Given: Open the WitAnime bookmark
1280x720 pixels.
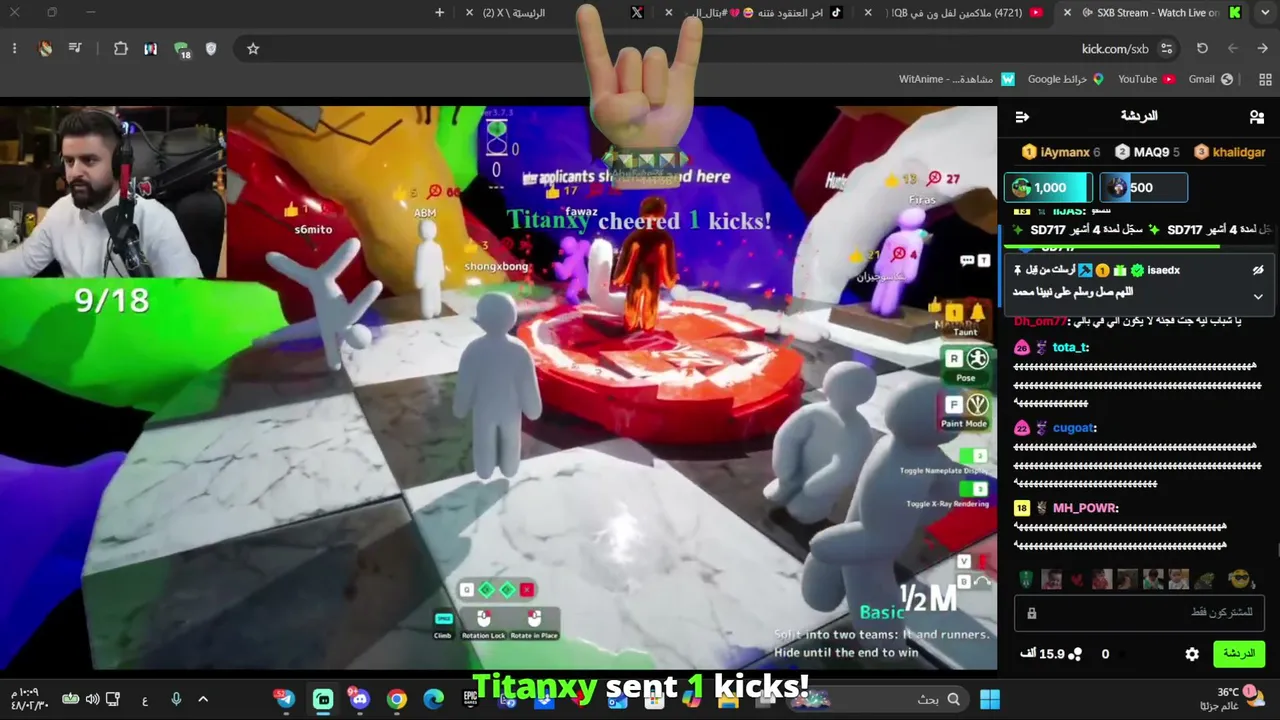Looking at the screenshot, I should [957, 79].
